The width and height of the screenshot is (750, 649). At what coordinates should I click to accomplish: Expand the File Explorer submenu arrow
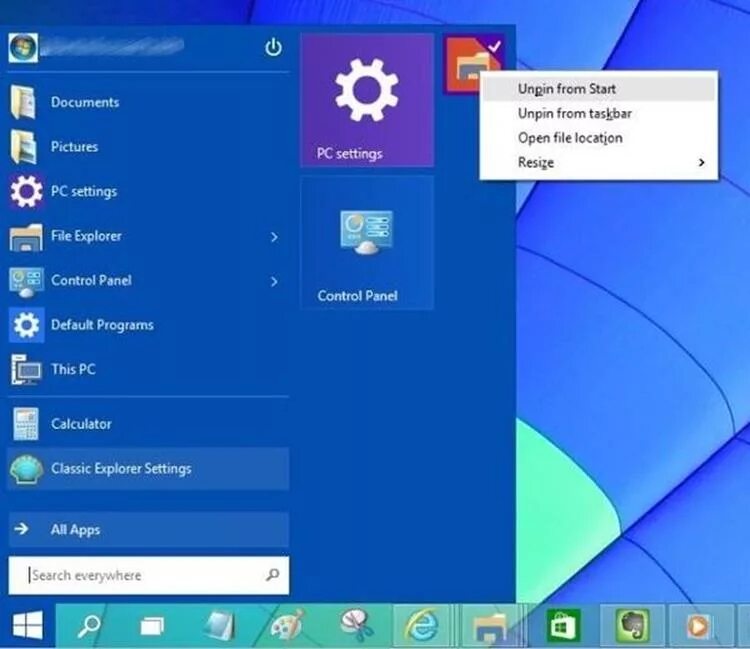coord(274,237)
